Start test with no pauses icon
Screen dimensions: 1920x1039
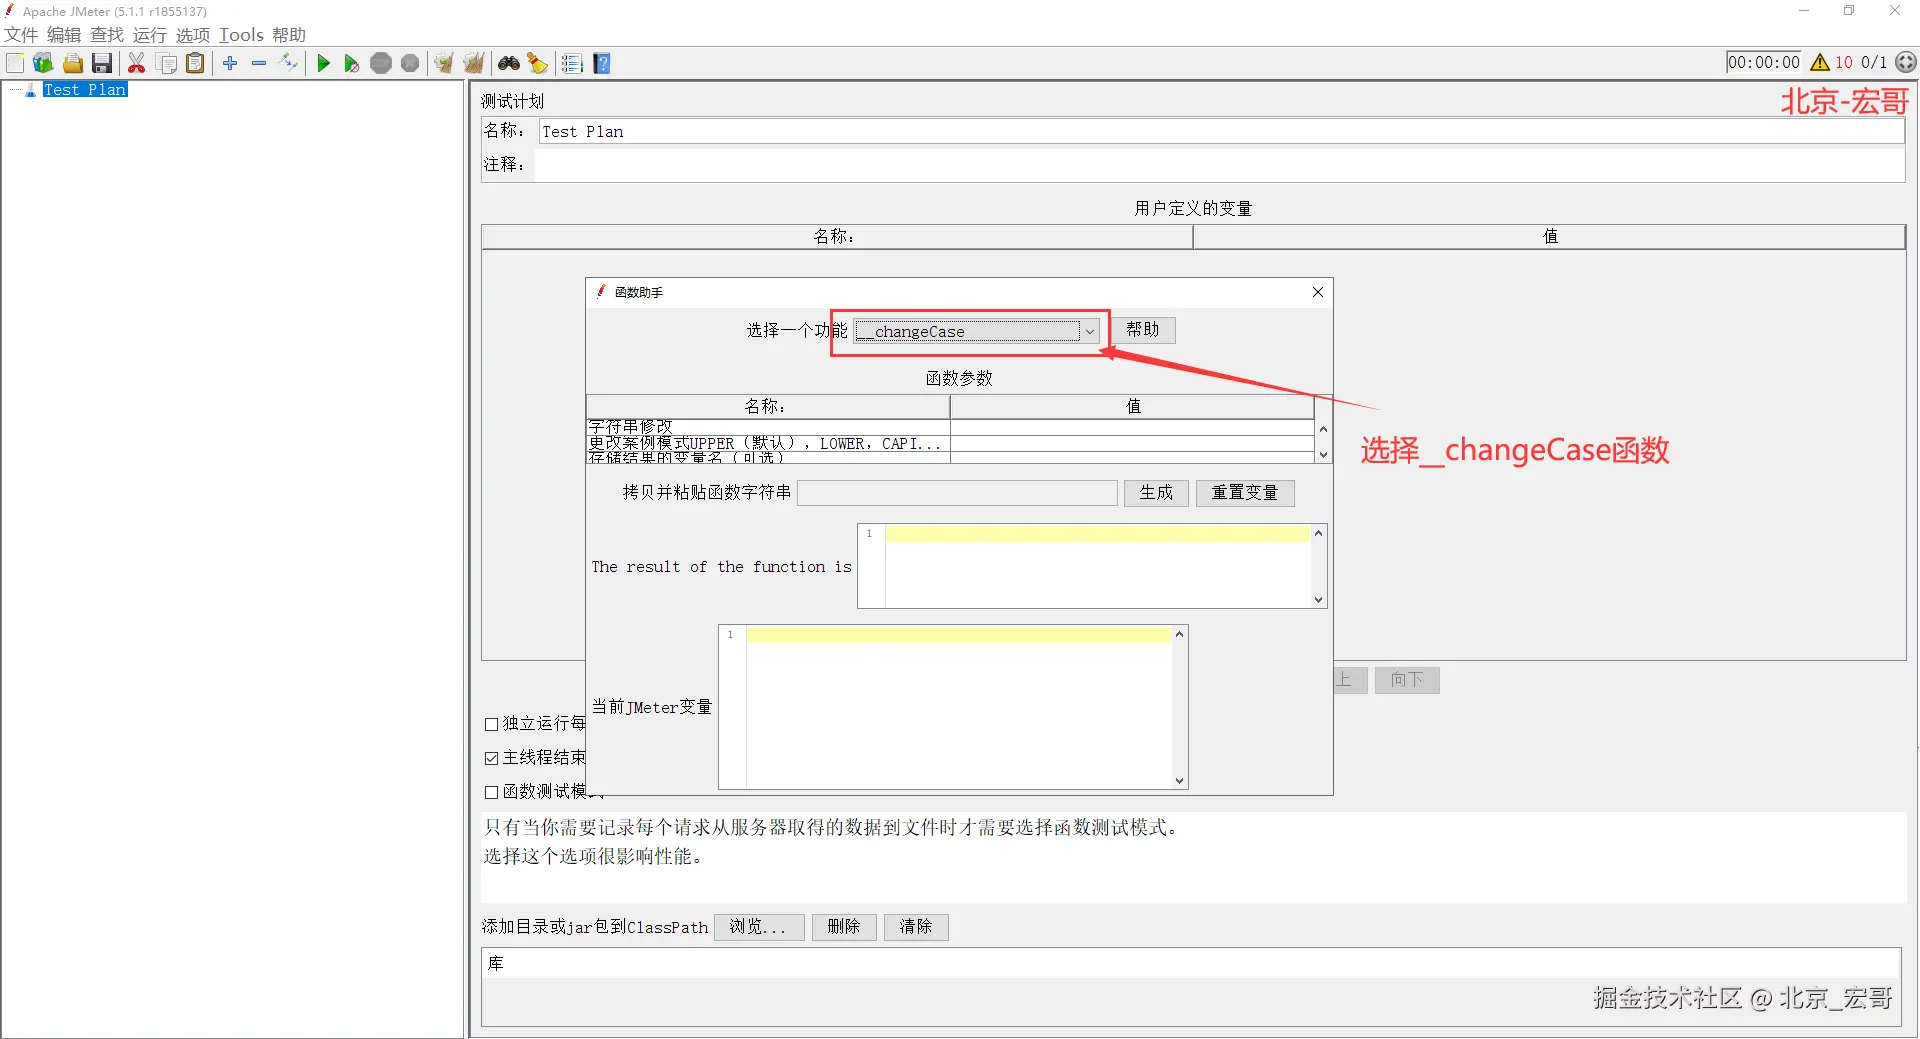pyautogui.click(x=352, y=63)
